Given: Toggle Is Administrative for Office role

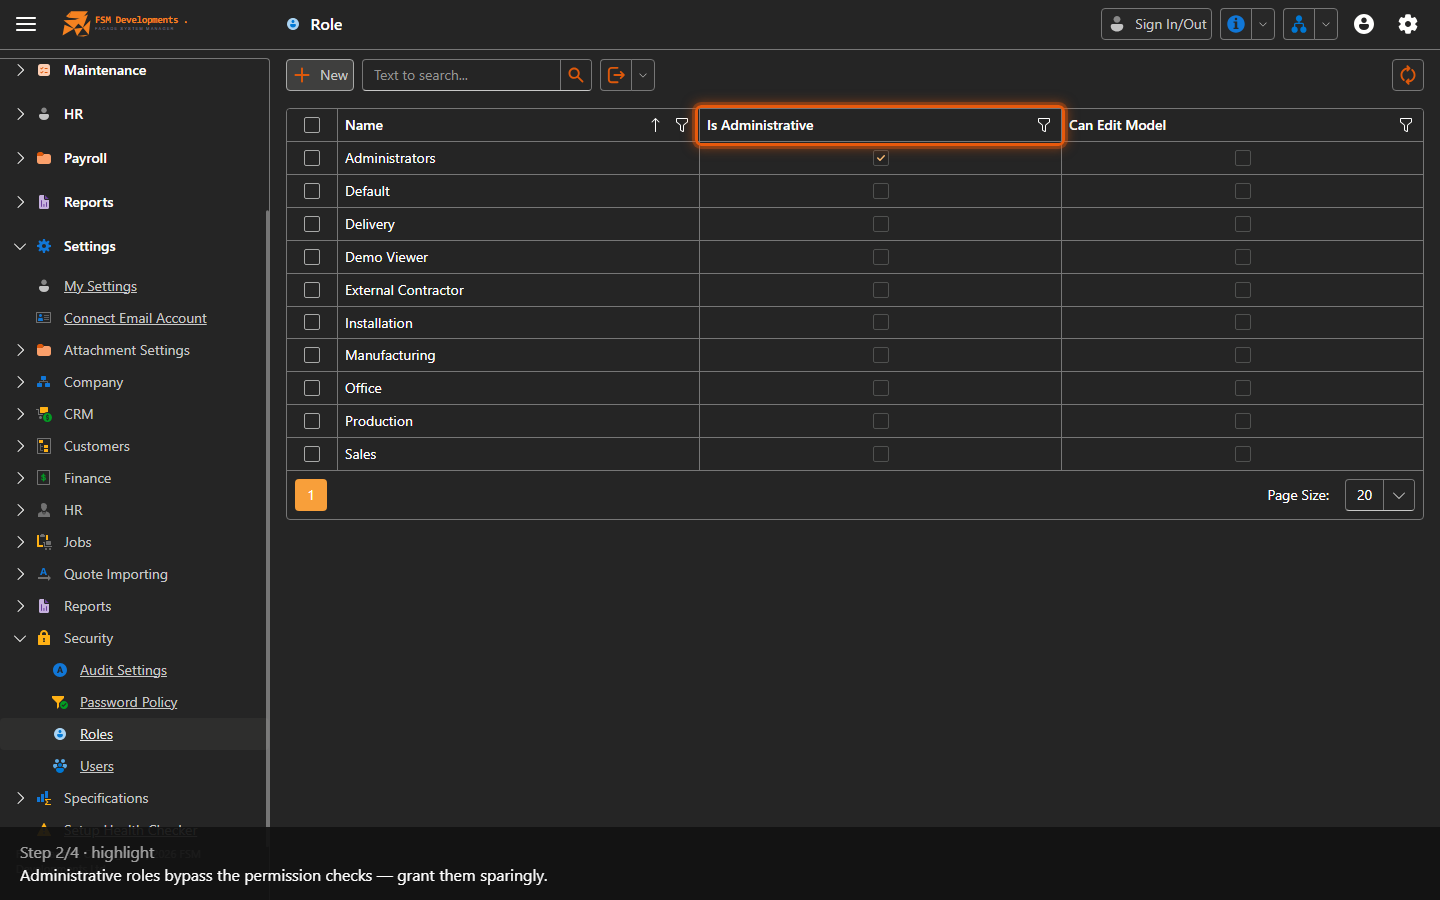Looking at the screenshot, I should (881, 388).
